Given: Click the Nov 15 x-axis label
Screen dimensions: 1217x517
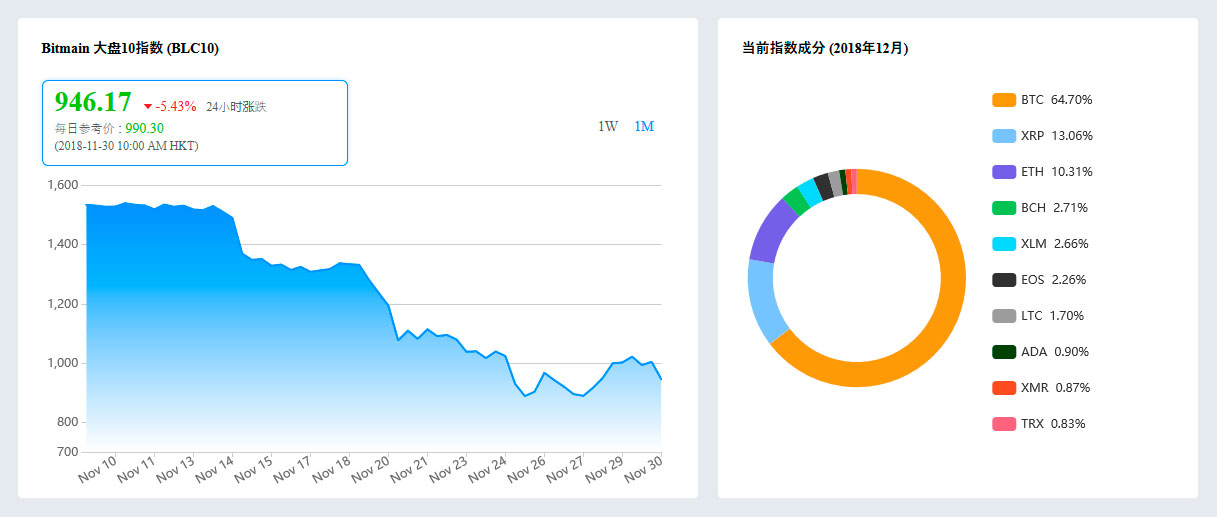Looking at the screenshot, I should point(254,469).
